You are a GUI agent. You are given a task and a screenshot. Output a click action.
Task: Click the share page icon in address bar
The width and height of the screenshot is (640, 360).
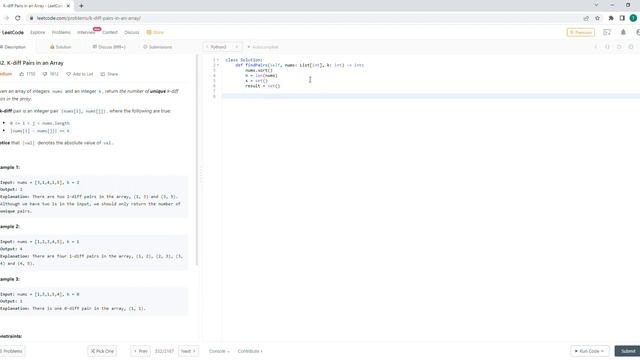586,18
